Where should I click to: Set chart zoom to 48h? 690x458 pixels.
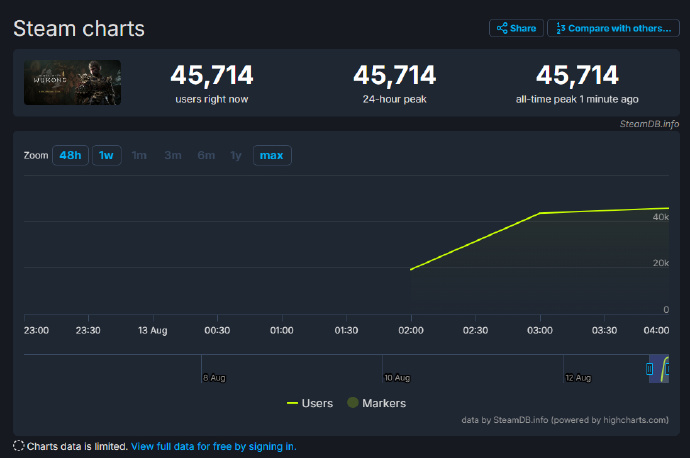click(70, 155)
